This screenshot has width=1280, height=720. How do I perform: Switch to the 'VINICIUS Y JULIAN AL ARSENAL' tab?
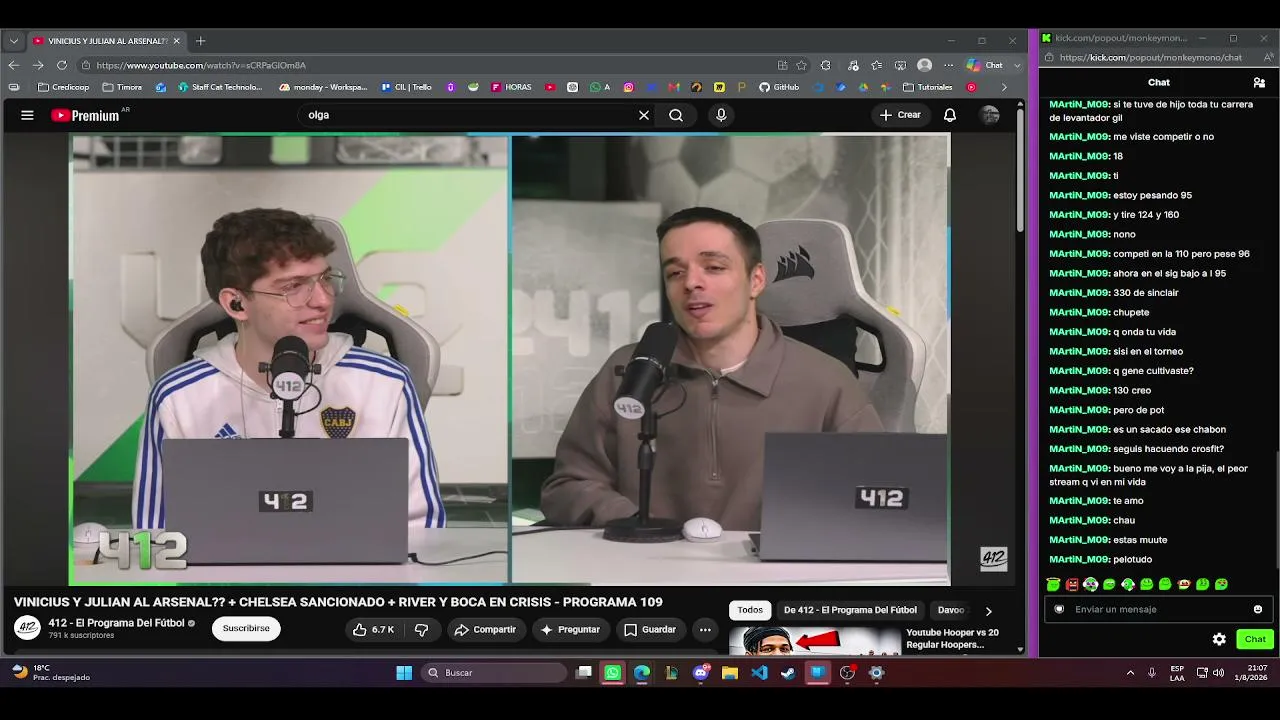tap(106, 41)
